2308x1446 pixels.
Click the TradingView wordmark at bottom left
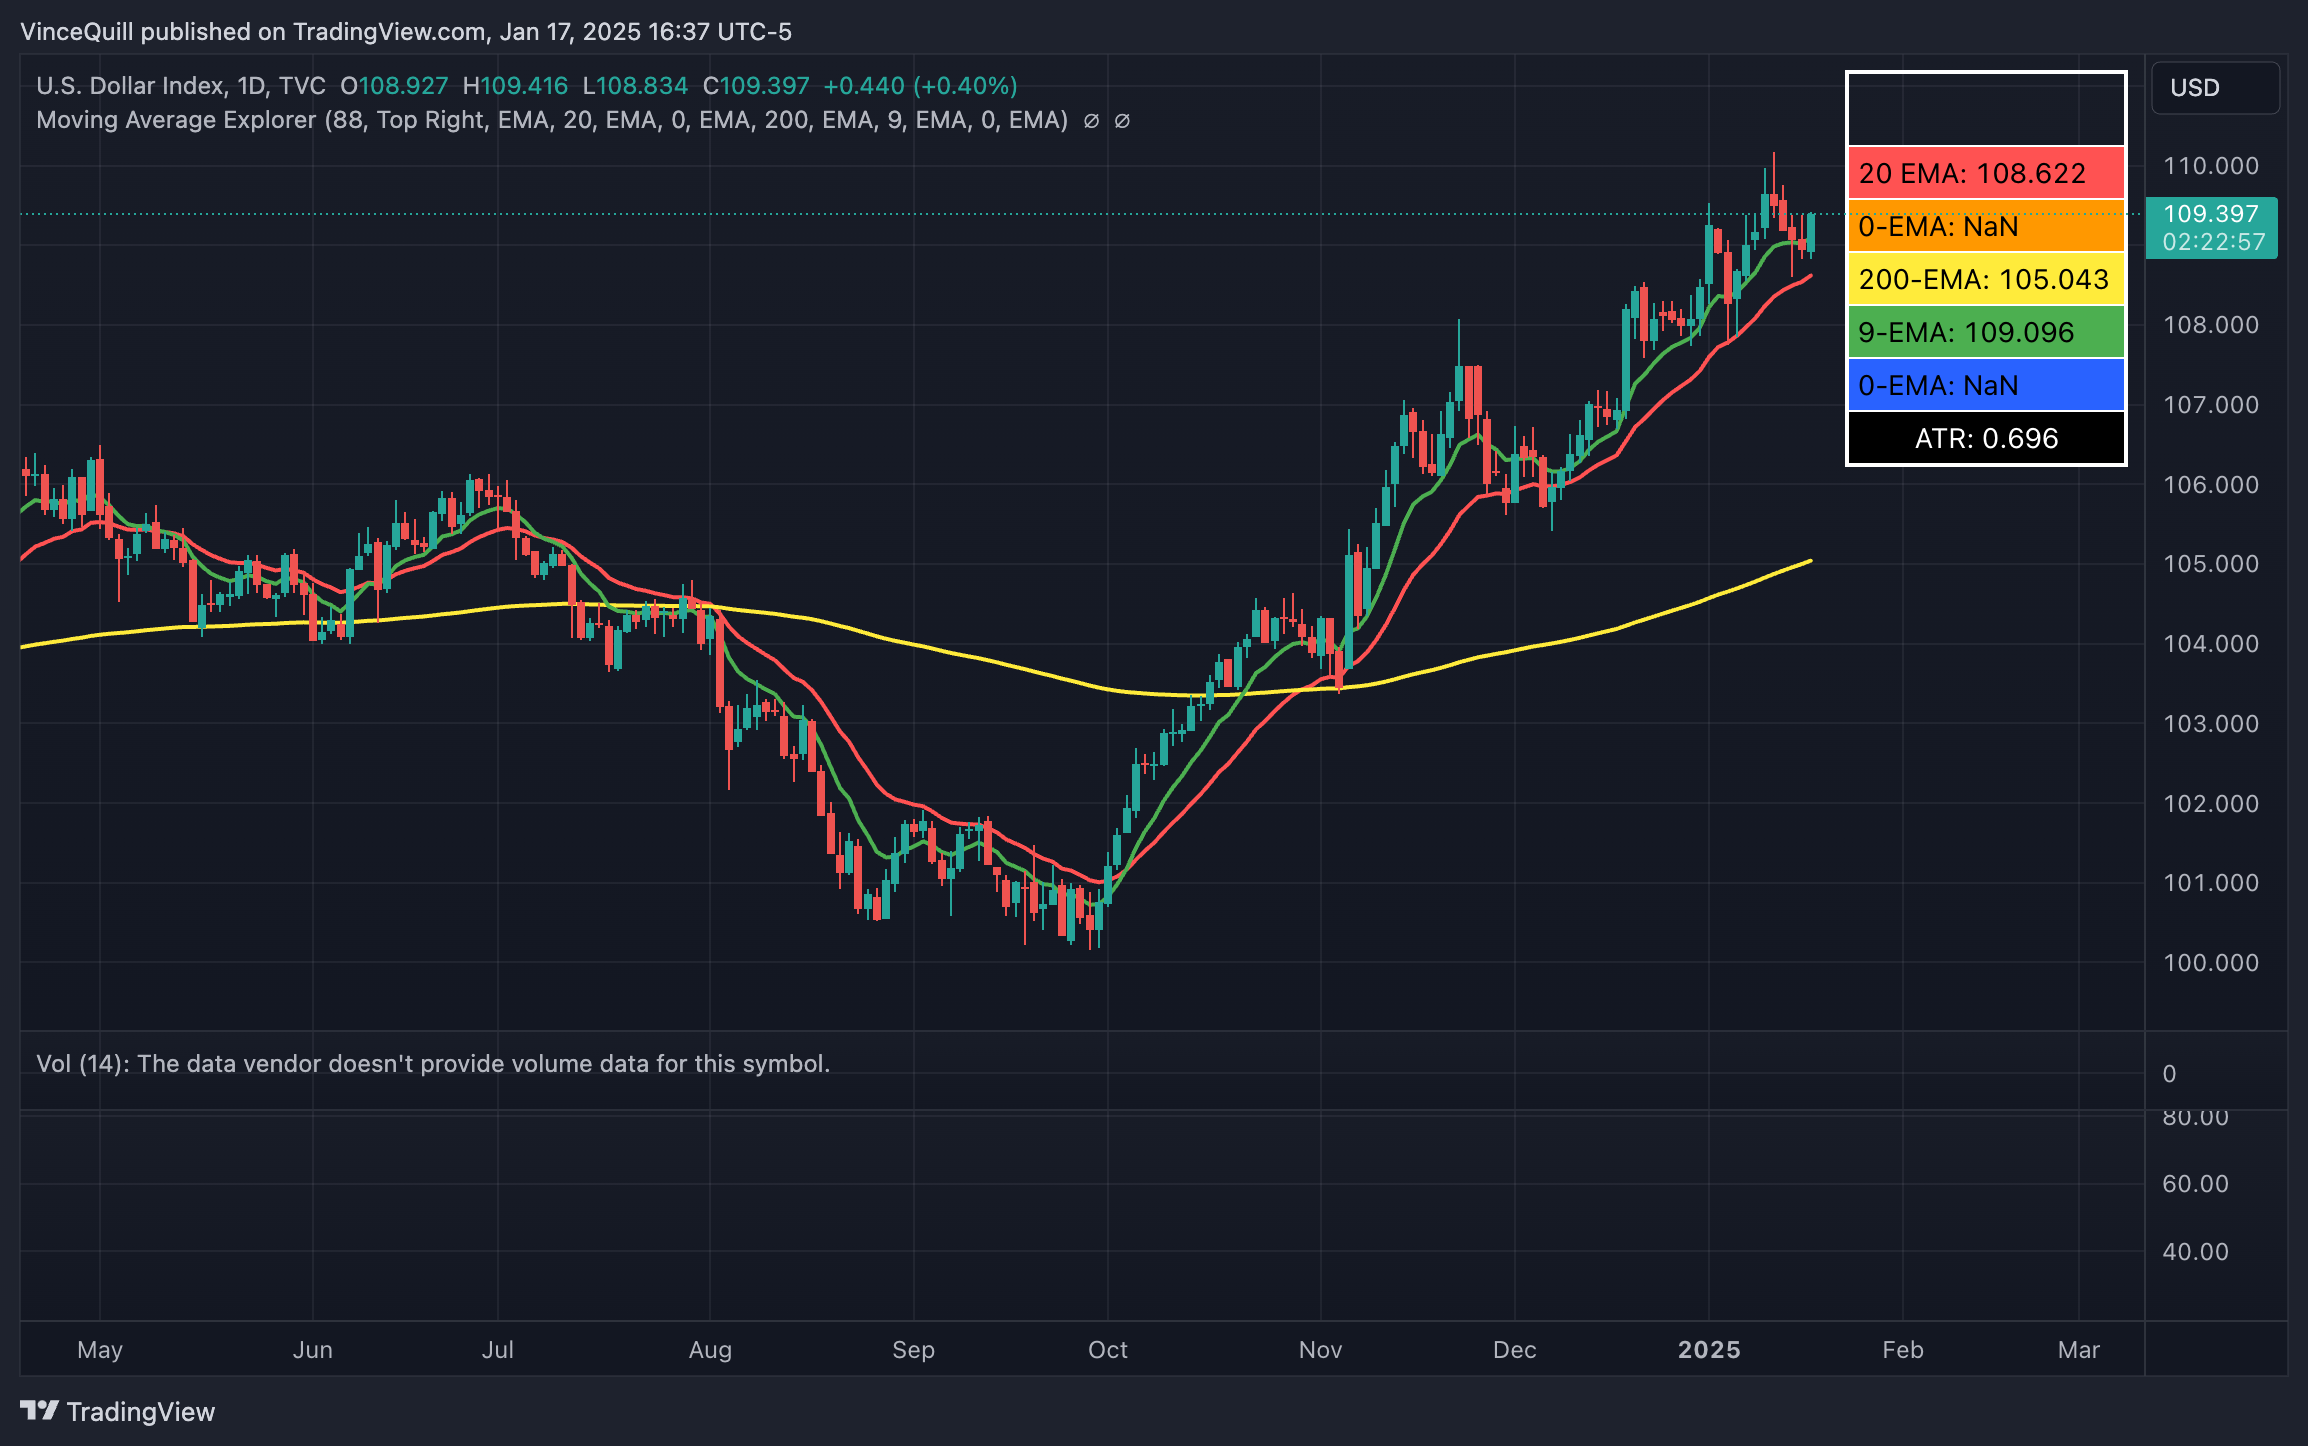click(x=140, y=1411)
